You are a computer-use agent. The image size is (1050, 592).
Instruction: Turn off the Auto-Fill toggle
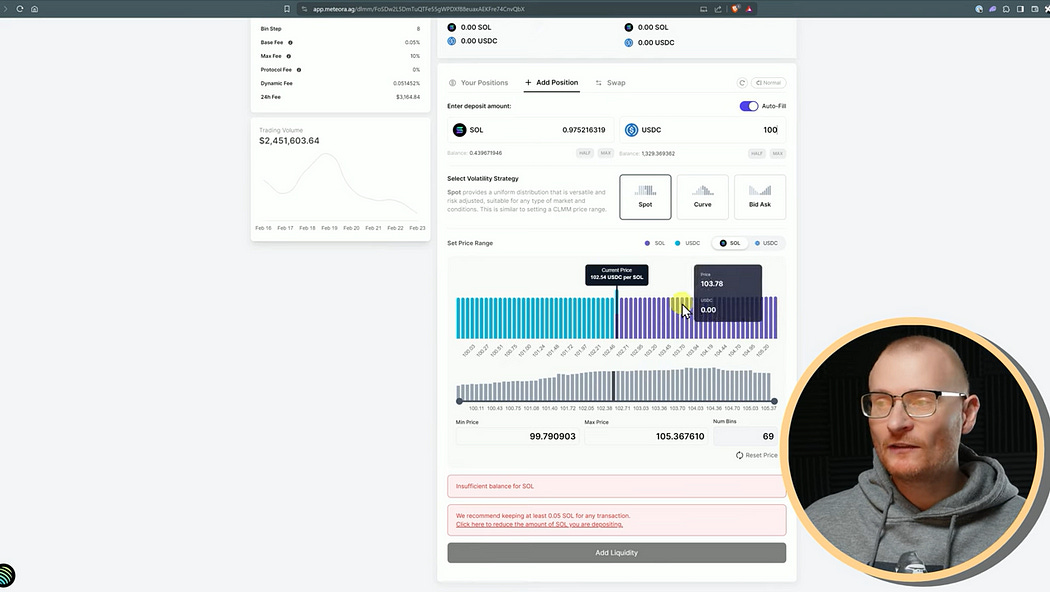pos(749,106)
